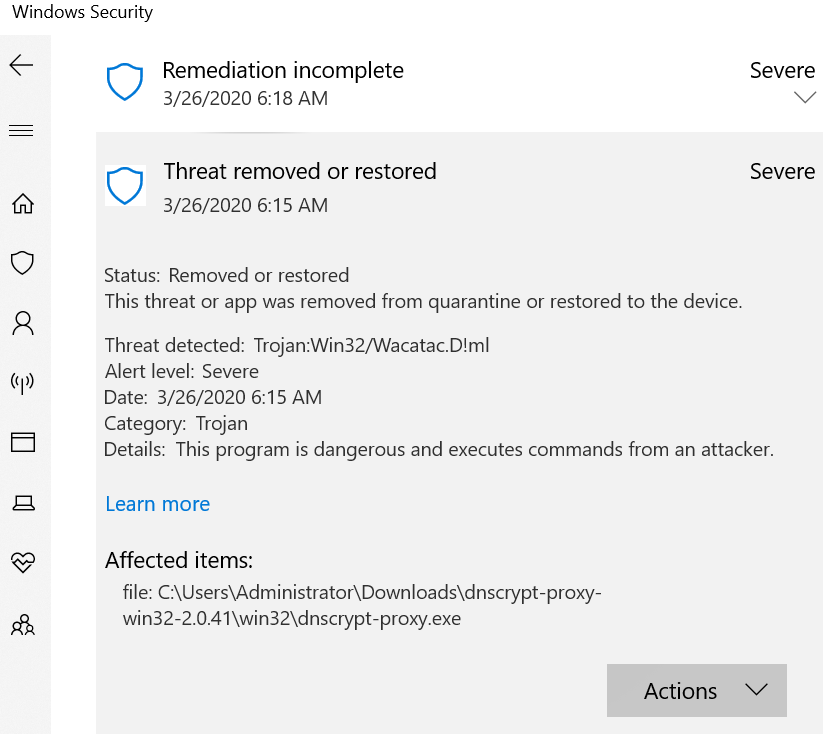825x734 pixels.
Task: Go back using the arrow button
Action: click(20, 64)
